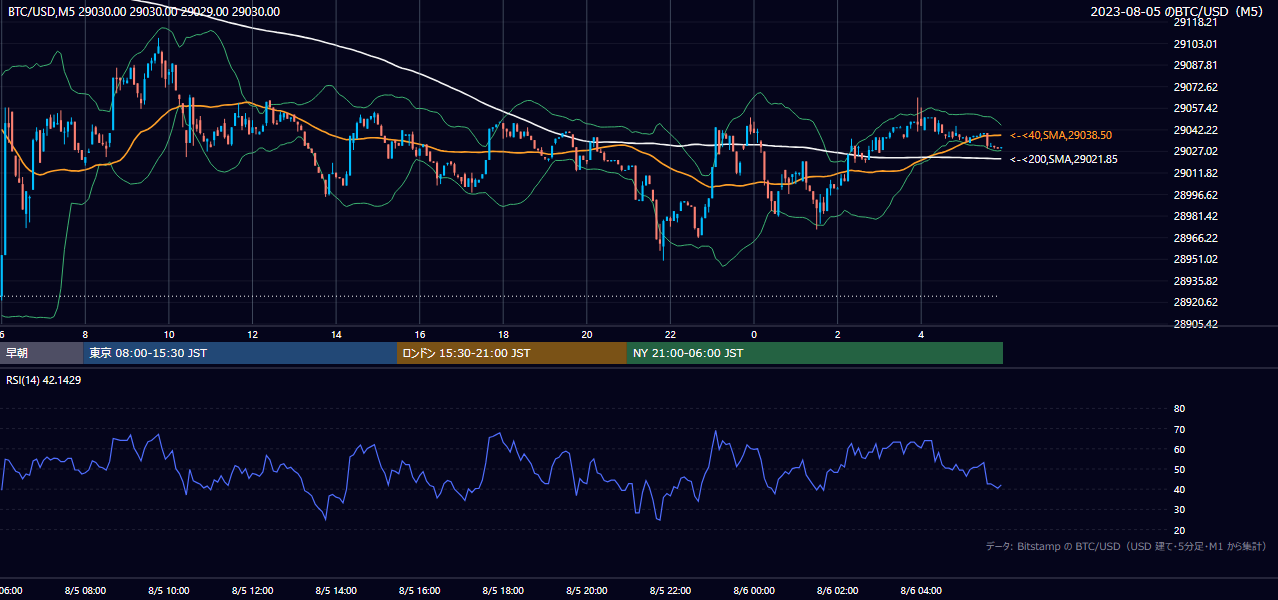The image size is (1278, 600).
Task: Select the 早朝 session bar
Action: click(41, 353)
